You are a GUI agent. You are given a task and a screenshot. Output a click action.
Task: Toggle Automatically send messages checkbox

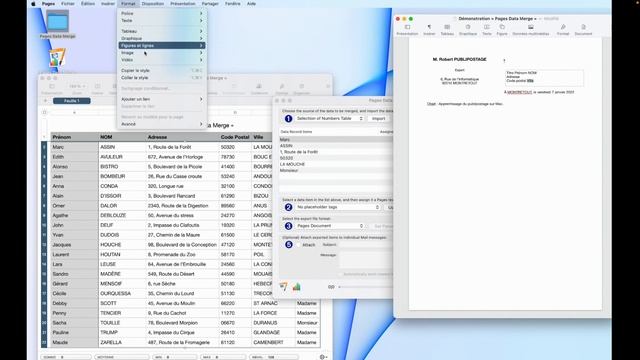pos(340,274)
